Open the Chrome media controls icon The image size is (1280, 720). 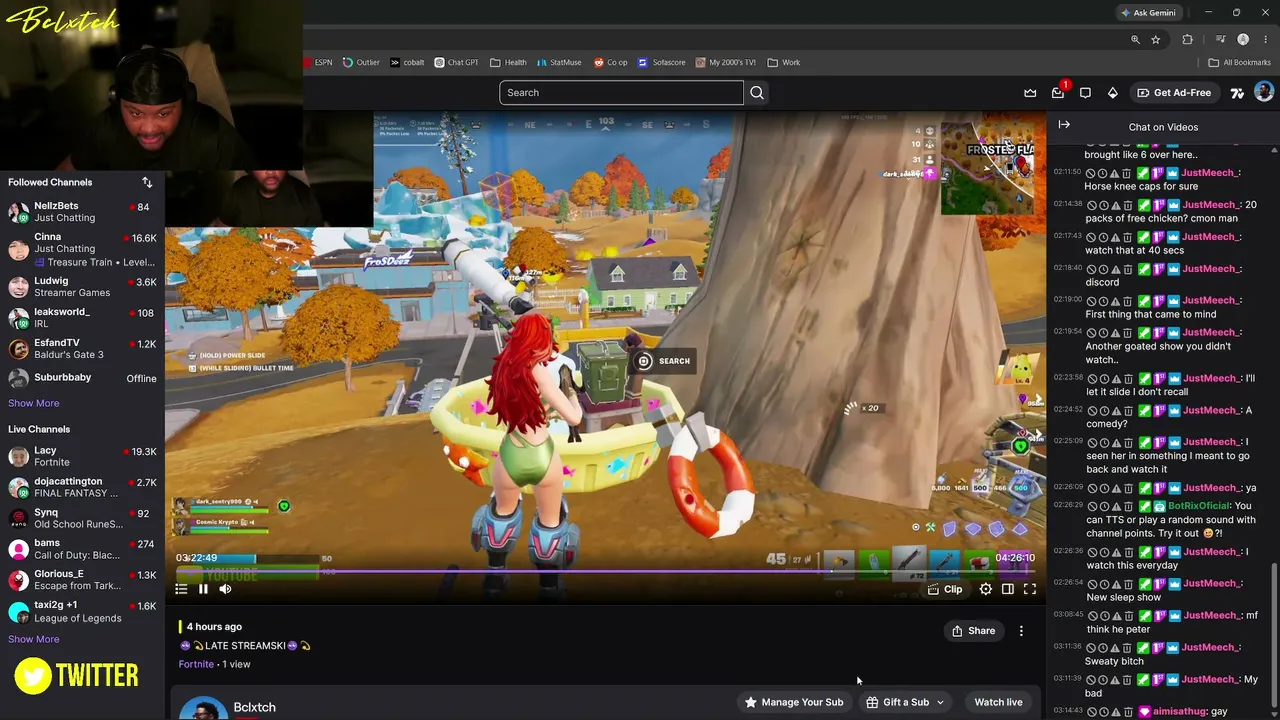[1220, 40]
